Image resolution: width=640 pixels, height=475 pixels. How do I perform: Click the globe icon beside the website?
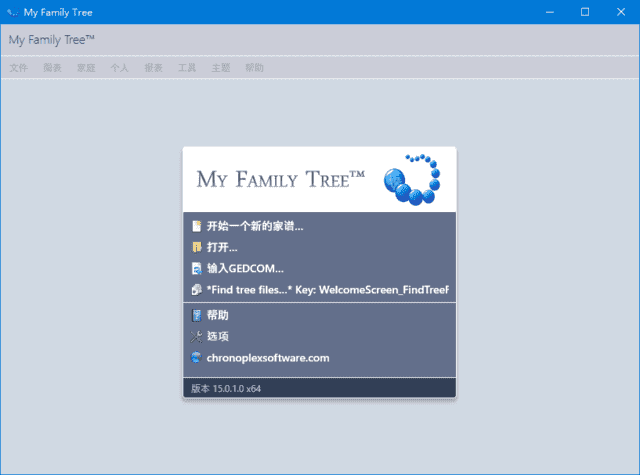pyautogui.click(x=197, y=357)
